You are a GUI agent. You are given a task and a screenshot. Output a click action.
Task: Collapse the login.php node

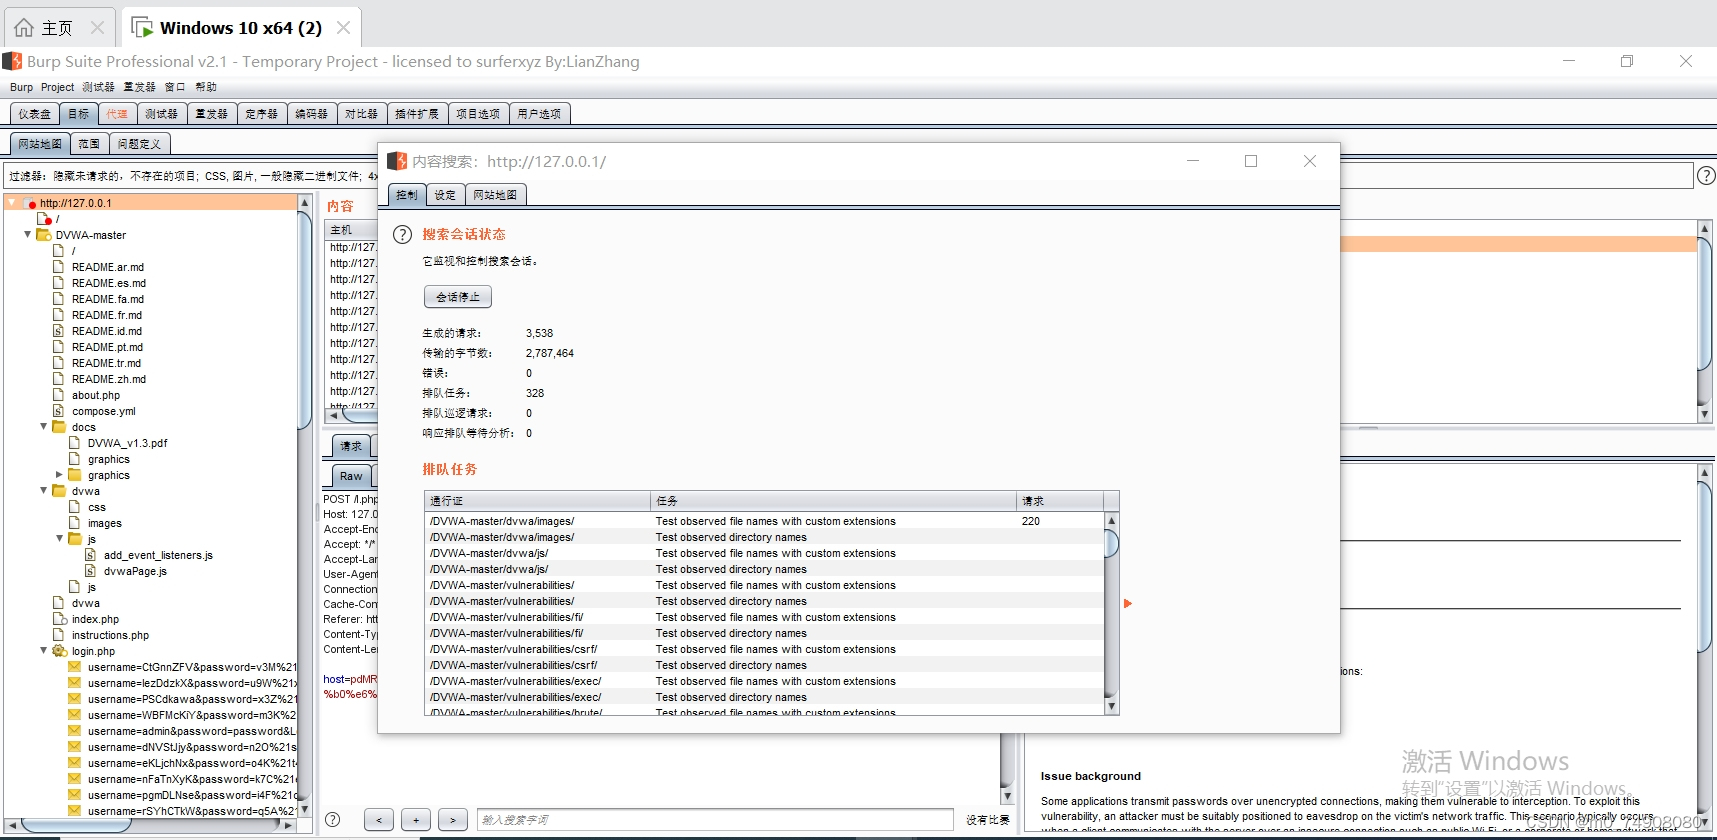tap(44, 651)
